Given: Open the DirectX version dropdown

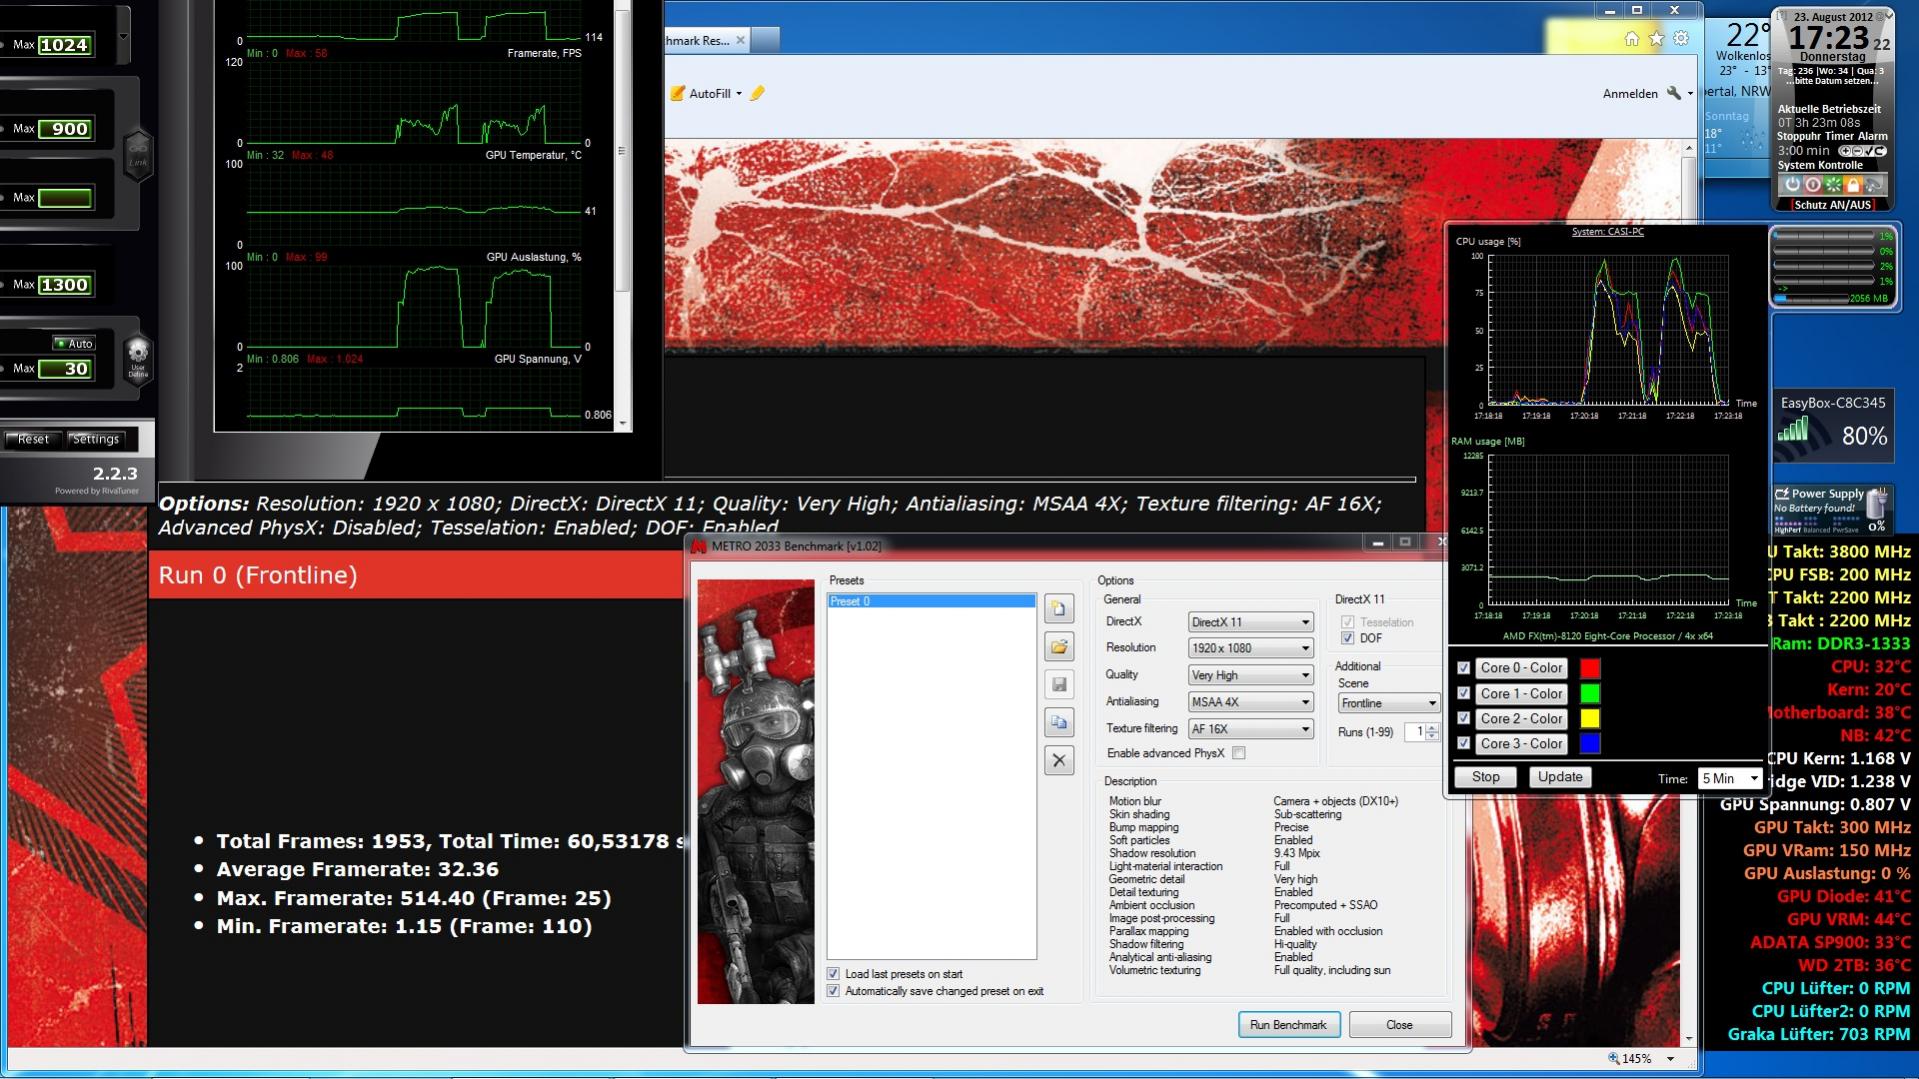Looking at the screenshot, I should [1250, 622].
